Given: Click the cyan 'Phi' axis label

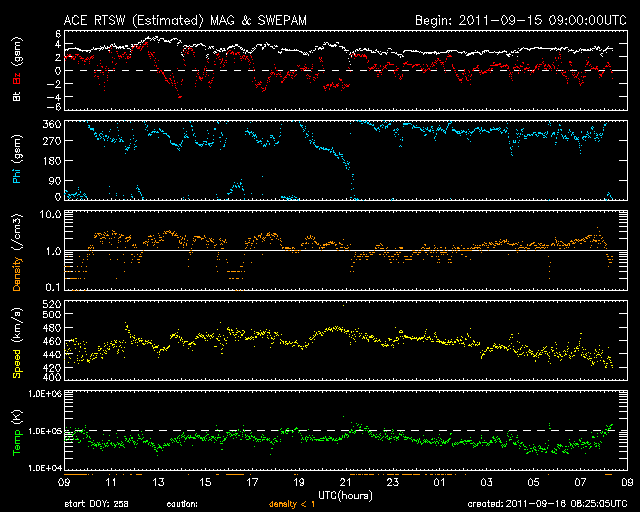Looking at the screenshot, I should (17, 174).
